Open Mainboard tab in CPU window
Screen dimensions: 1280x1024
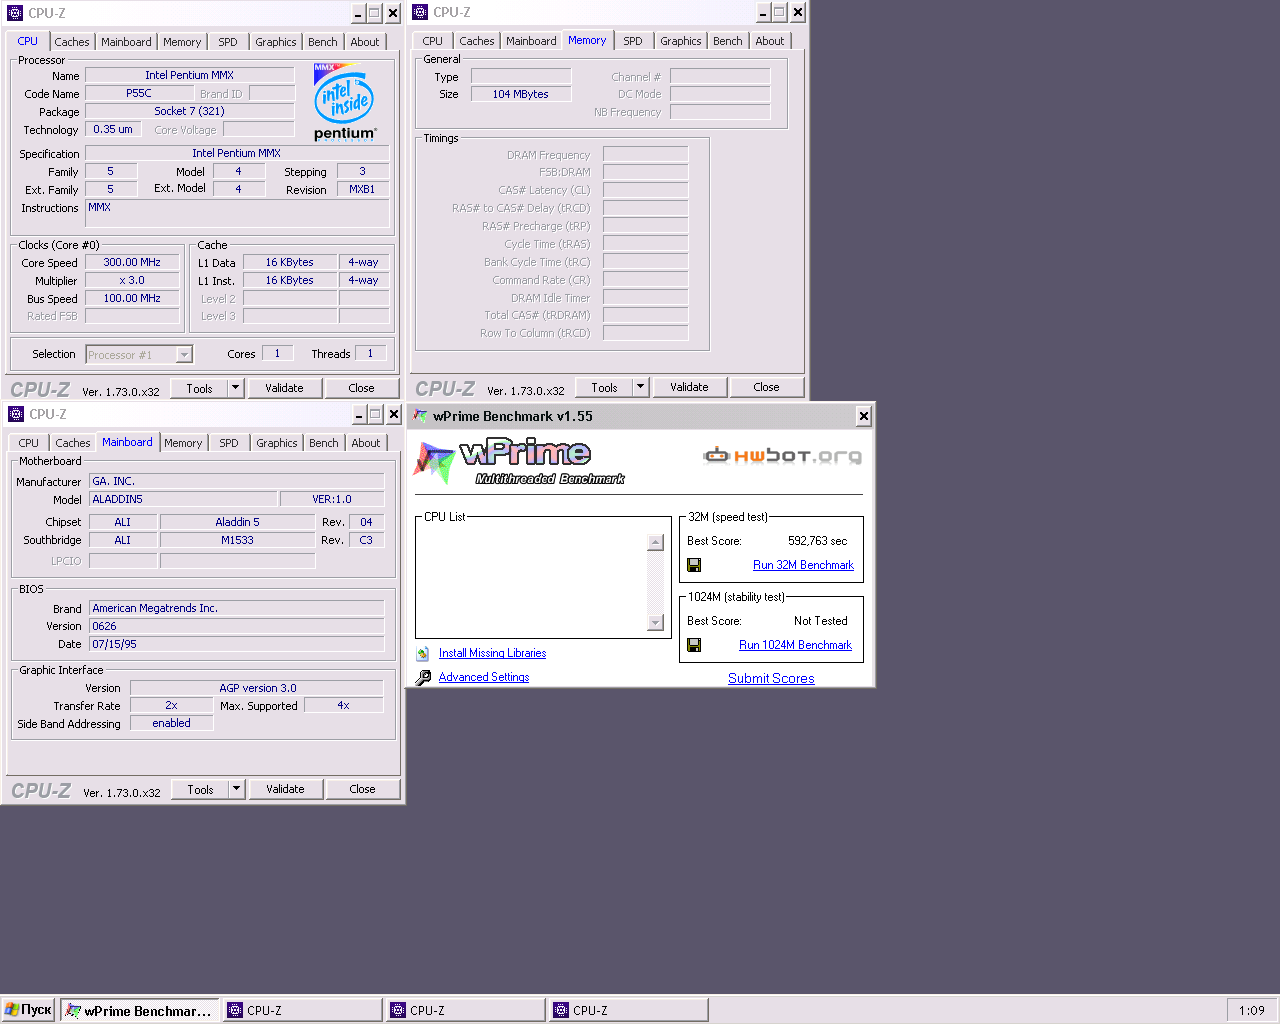click(126, 42)
